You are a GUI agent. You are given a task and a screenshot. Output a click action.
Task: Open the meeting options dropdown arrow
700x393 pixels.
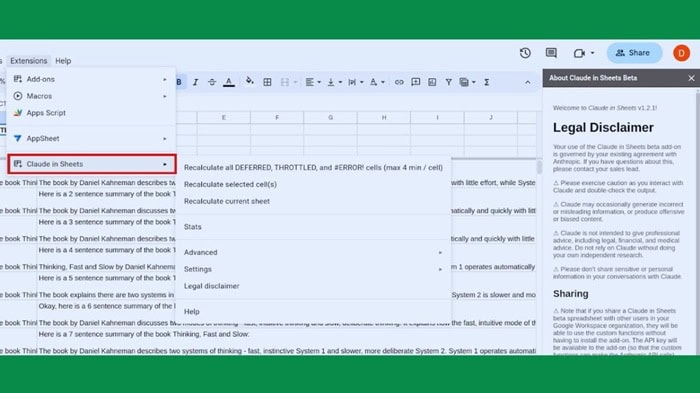pyautogui.click(x=592, y=53)
